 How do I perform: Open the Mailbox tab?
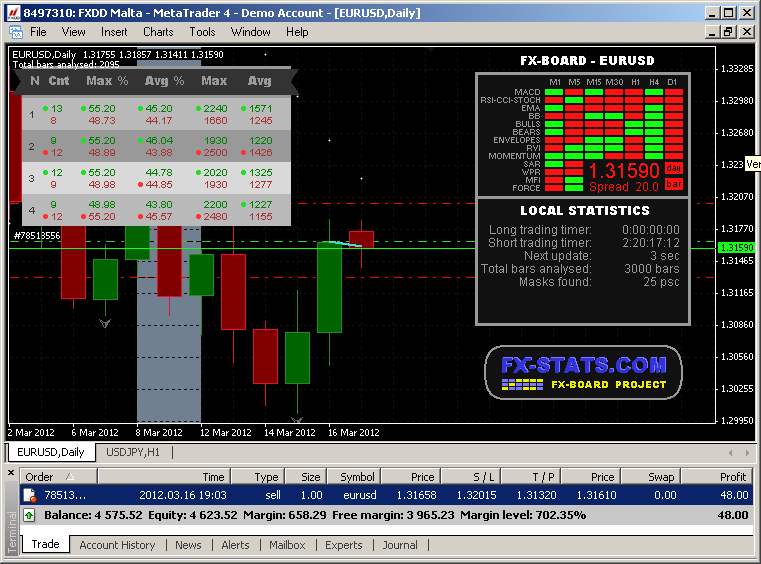pyautogui.click(x=287, y=545)
